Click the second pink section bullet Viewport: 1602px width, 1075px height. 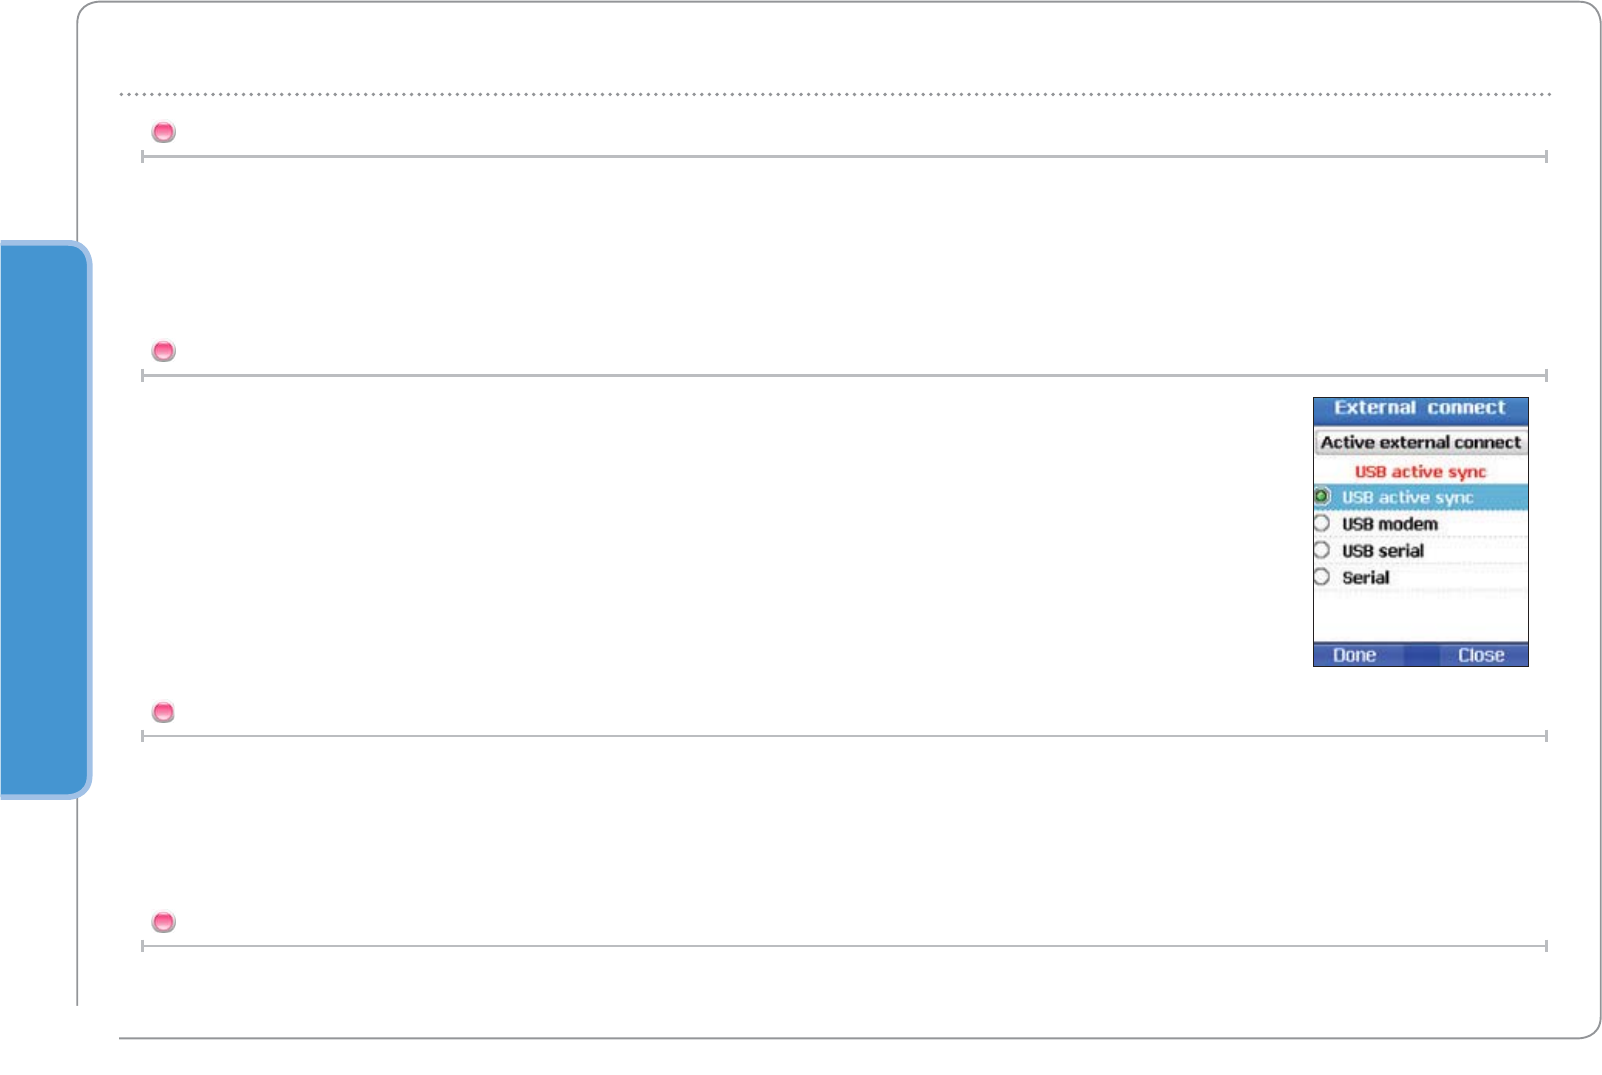coord(163,351)
